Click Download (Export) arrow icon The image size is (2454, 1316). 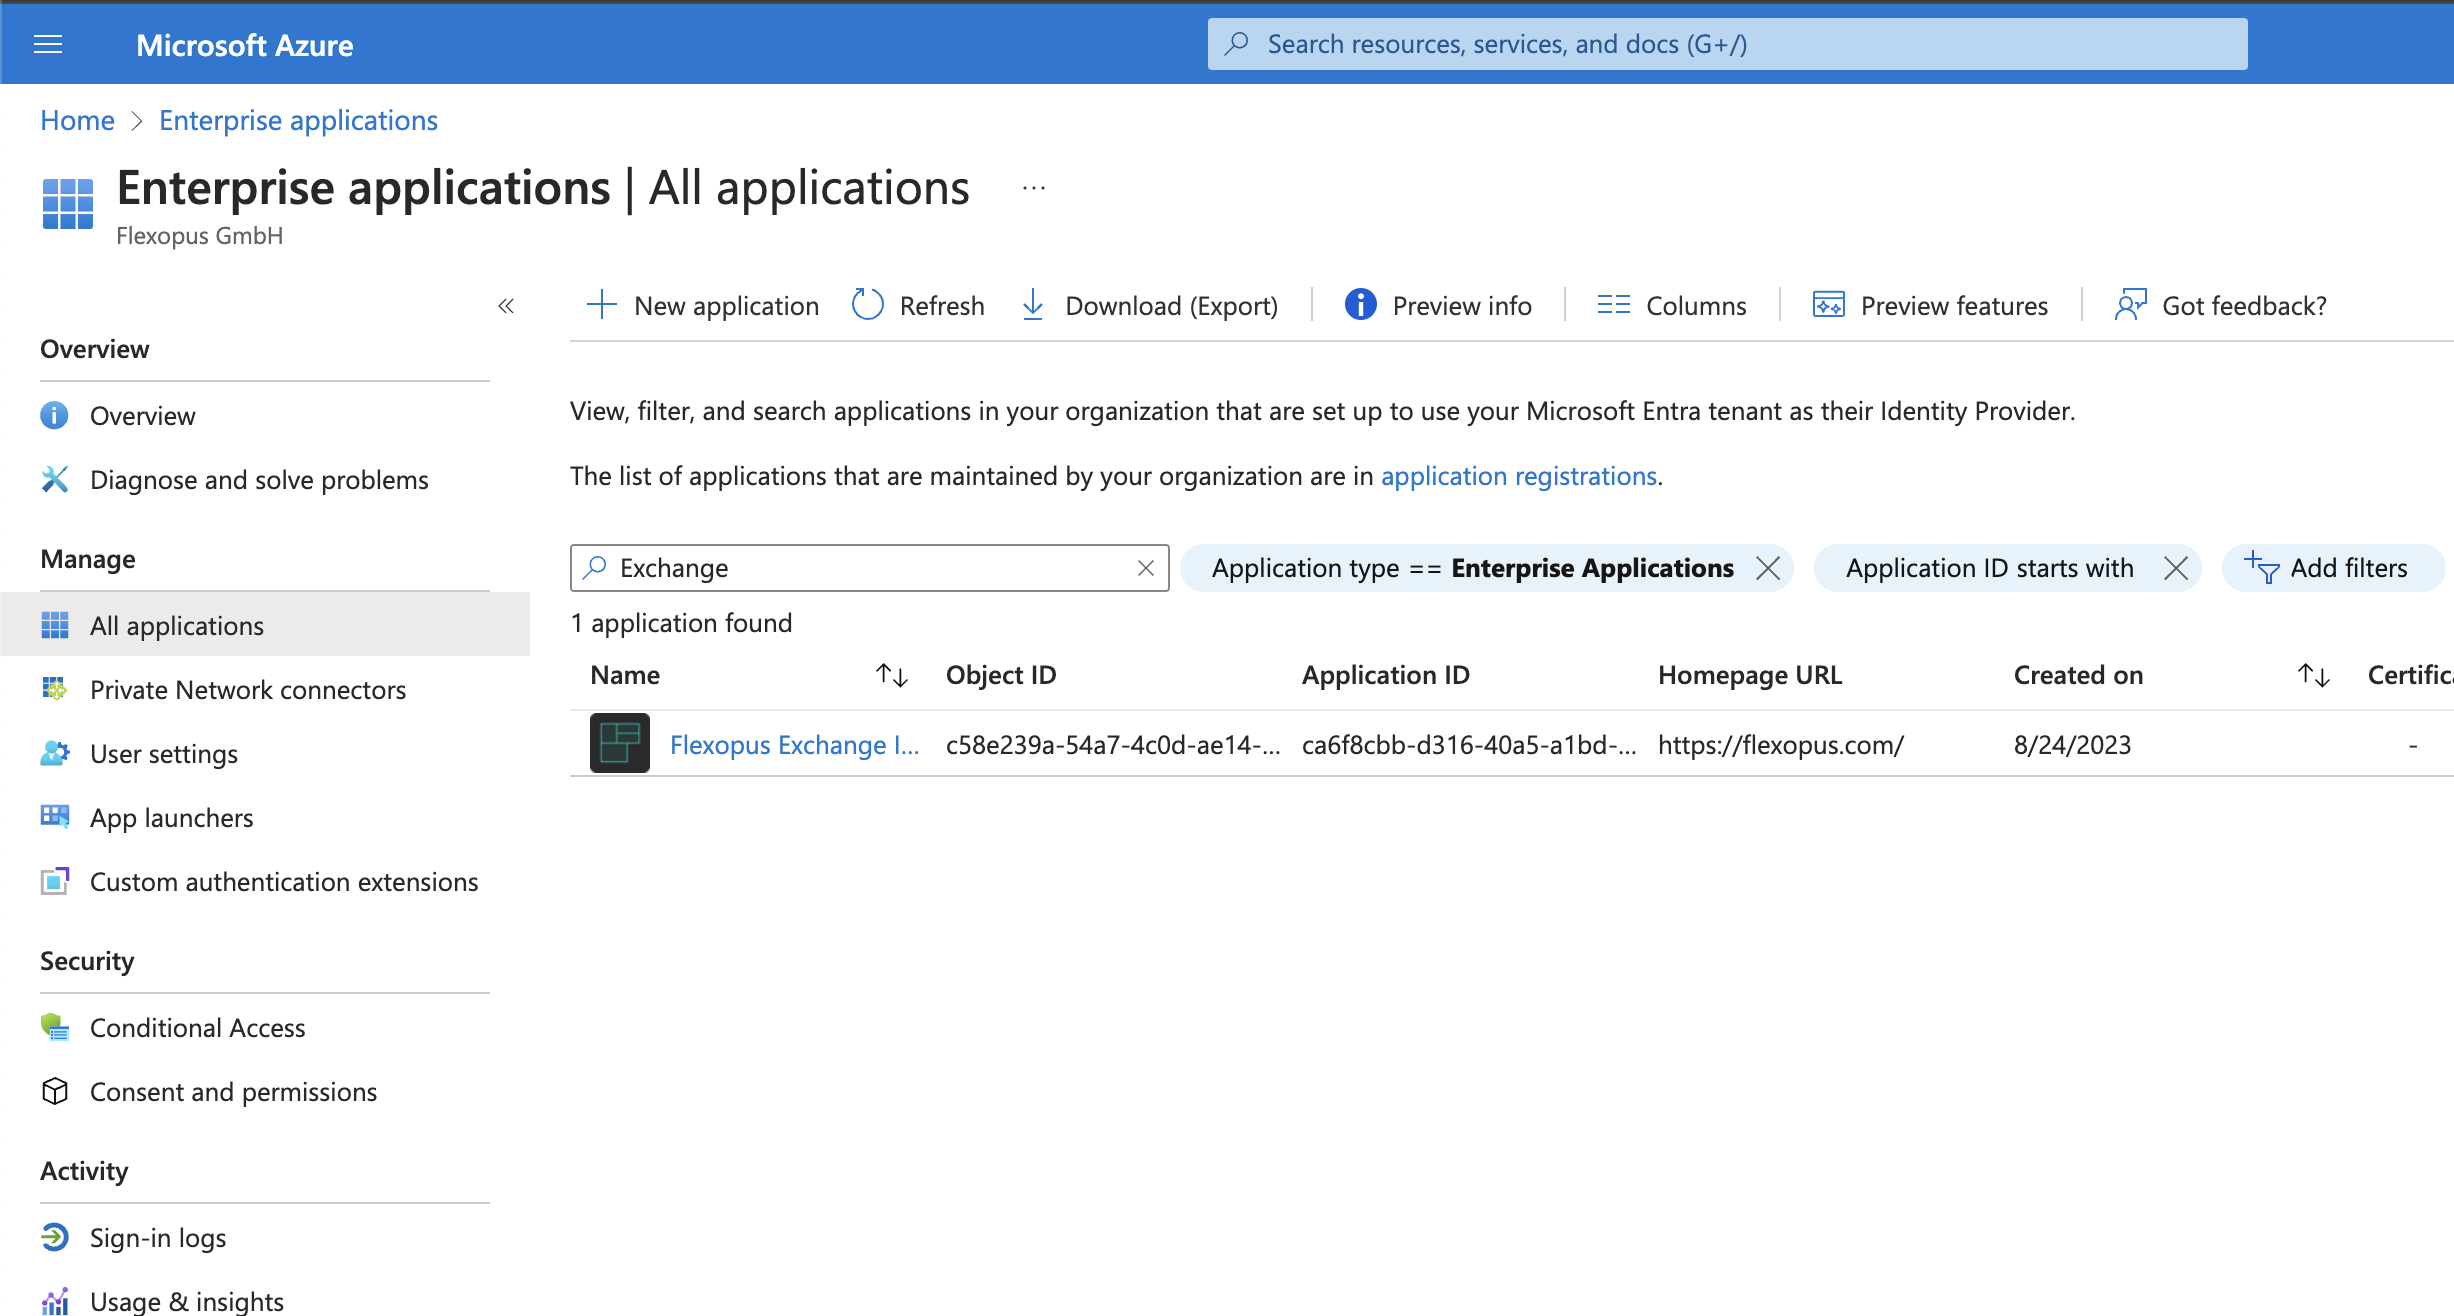1033,305
